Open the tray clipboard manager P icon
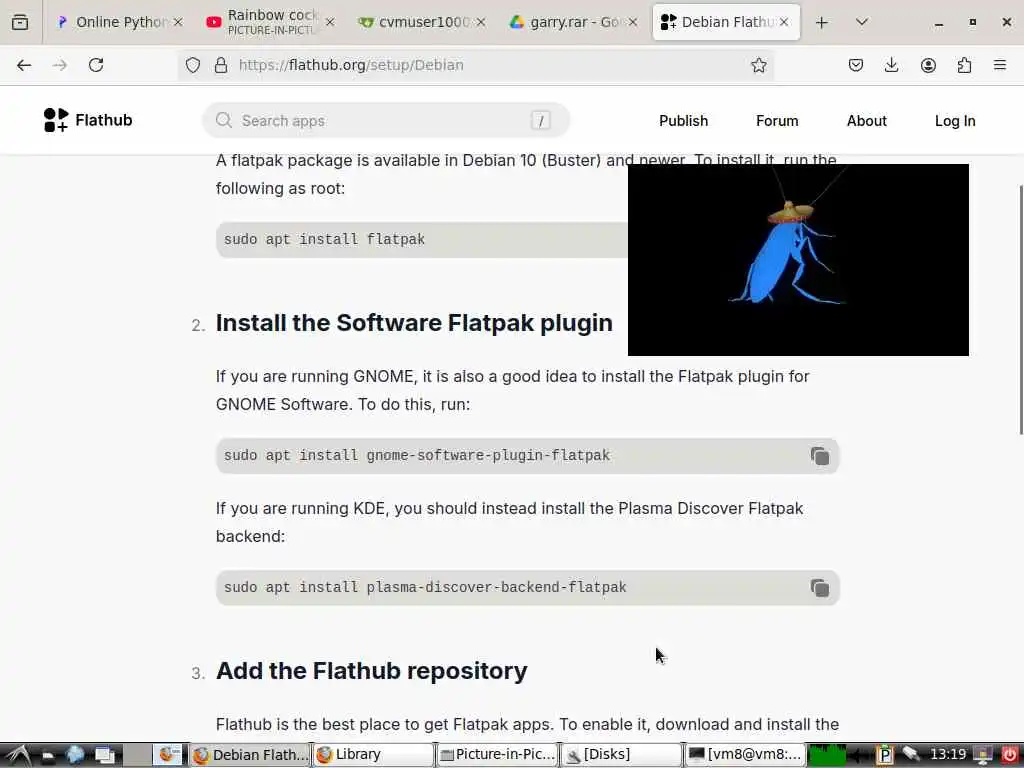Viewport: 1024px width, 768px height. [x=884, y=755]
